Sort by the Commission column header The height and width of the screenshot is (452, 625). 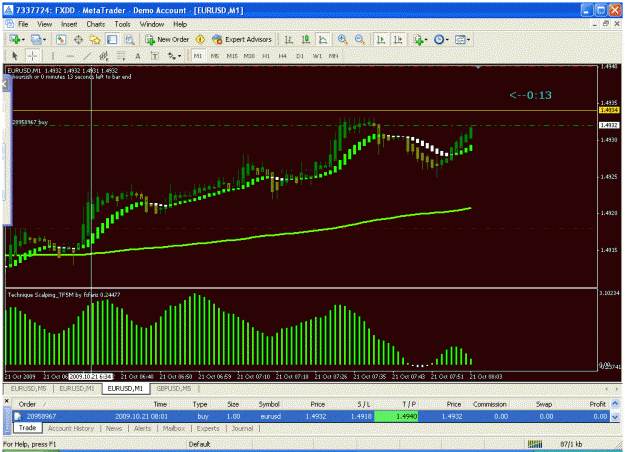click(489, 404)
